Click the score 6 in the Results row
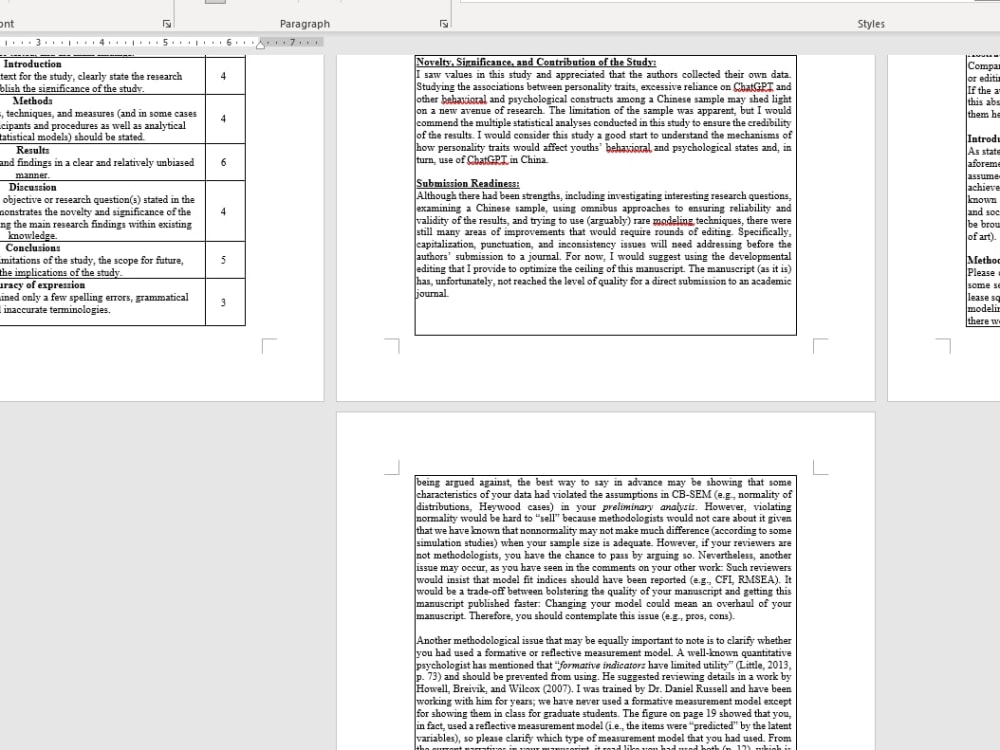 pyautogui.click(x=223, y=162)
